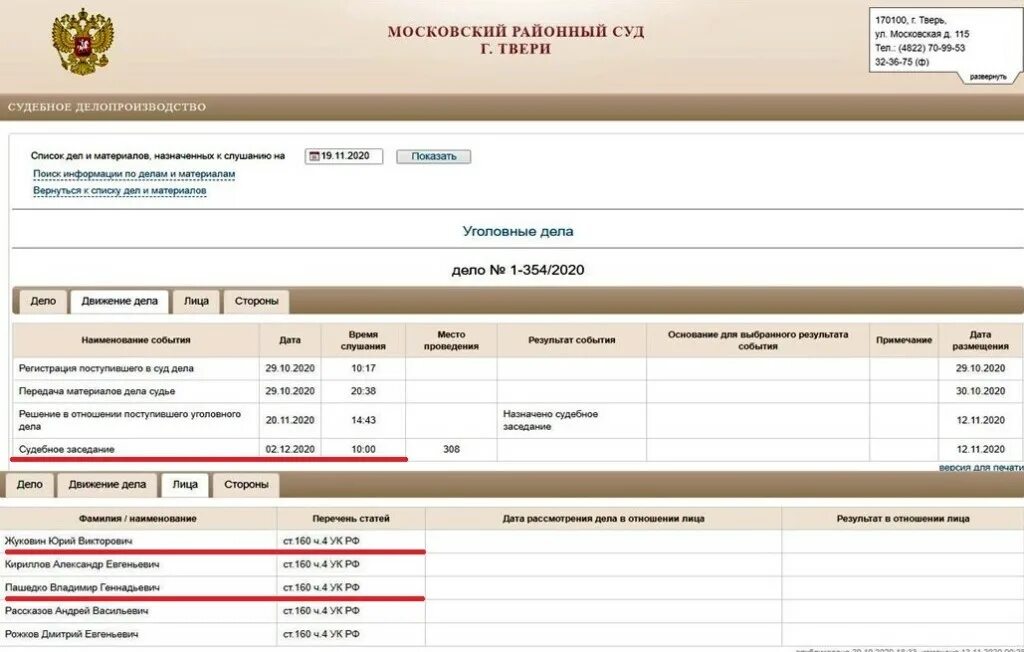Click article ст.160 ч.4 for Рожков
The image size is (1024, 652).
coord(321,634)
